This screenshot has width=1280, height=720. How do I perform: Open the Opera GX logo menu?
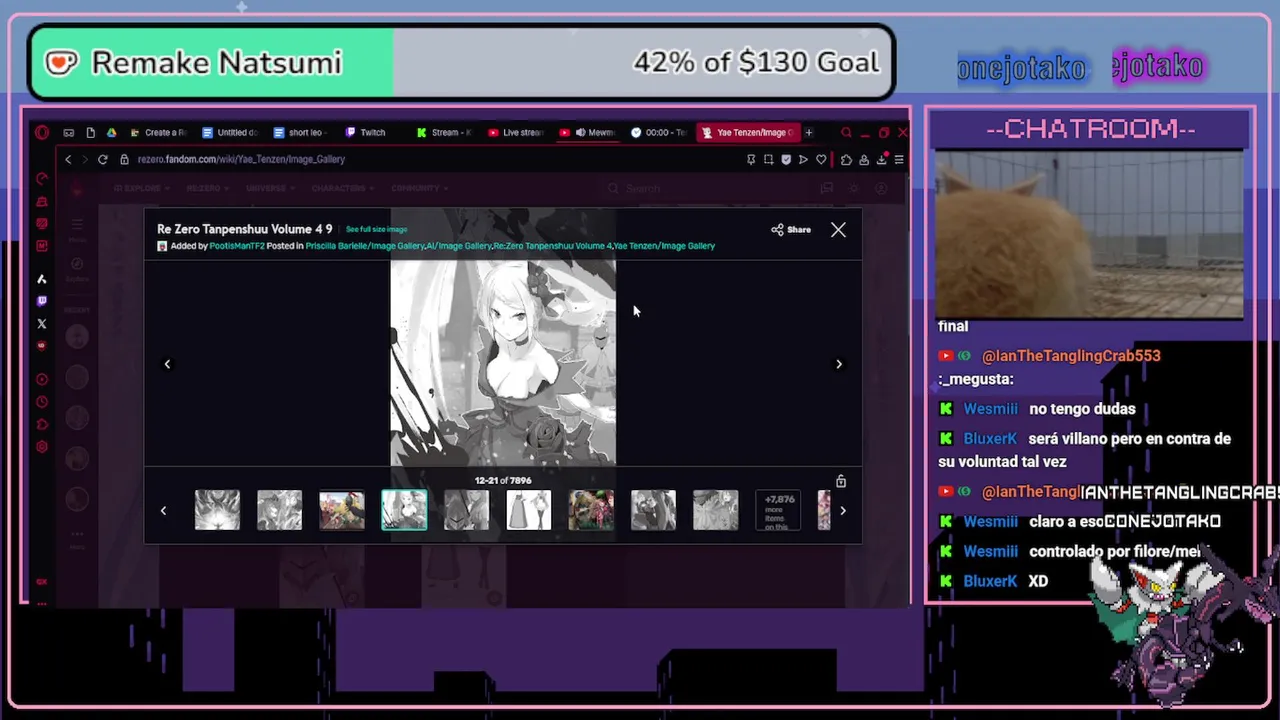coord(42,132)
